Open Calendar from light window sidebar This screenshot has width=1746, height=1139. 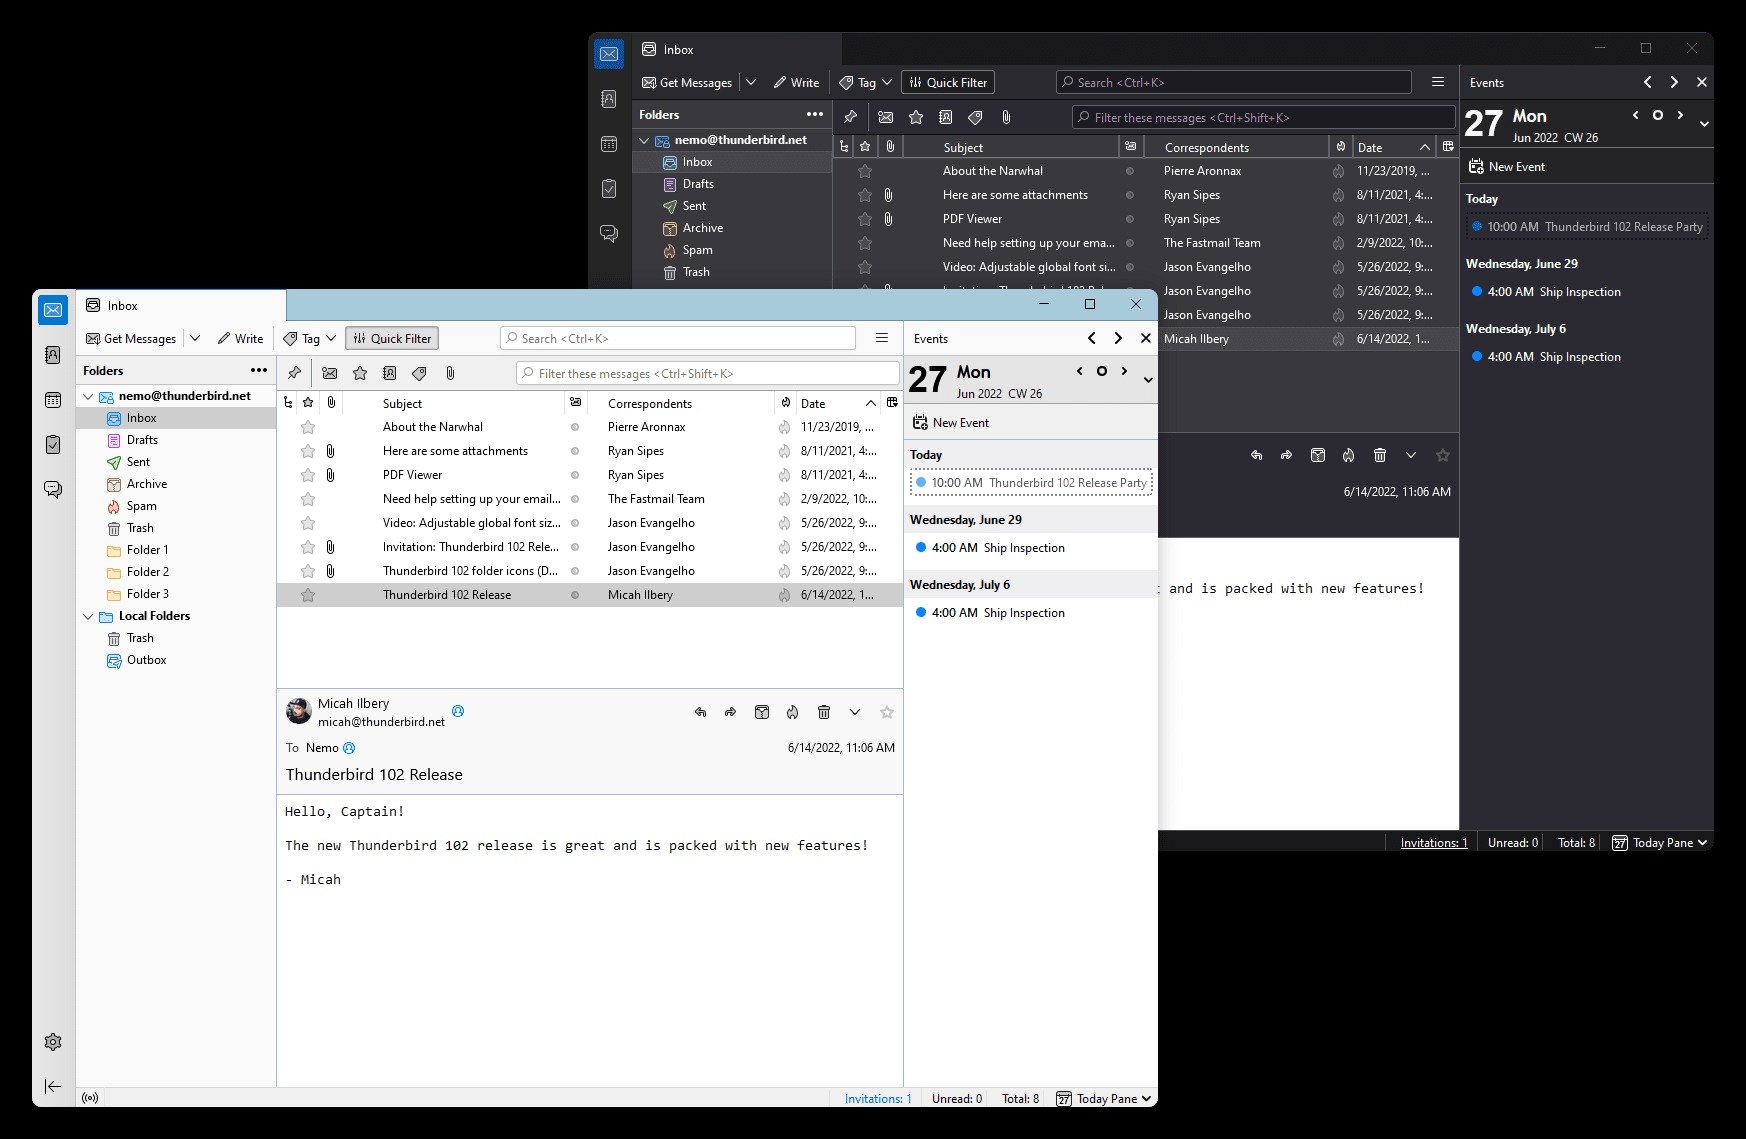pyautogui.click(x=53, y=400)
